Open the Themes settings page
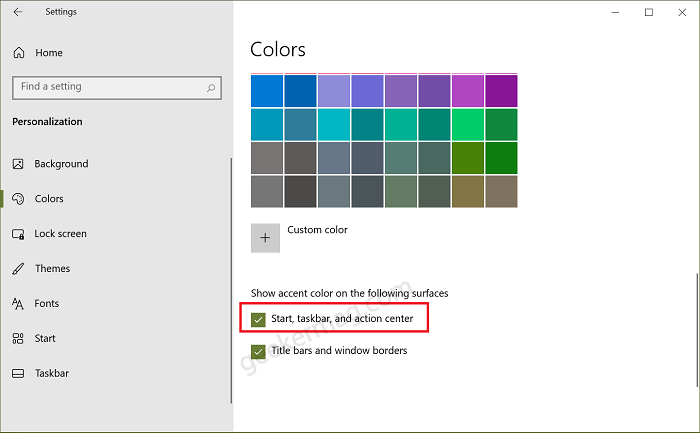 53,269
